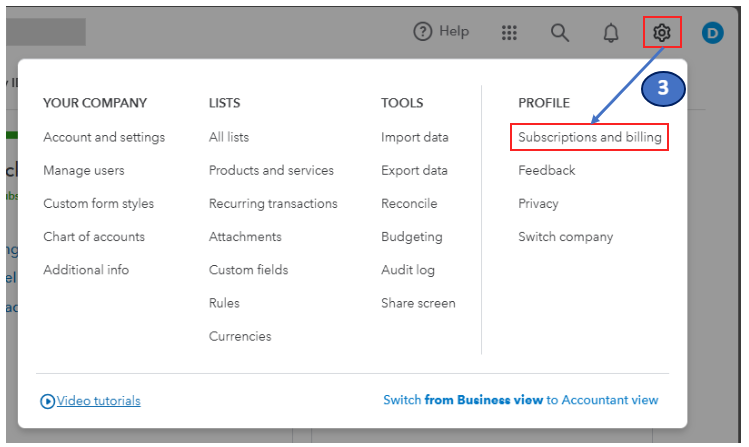Open Manage users
Screen dimensions: 749x447
pyautogui.click(x=84, y=170)
